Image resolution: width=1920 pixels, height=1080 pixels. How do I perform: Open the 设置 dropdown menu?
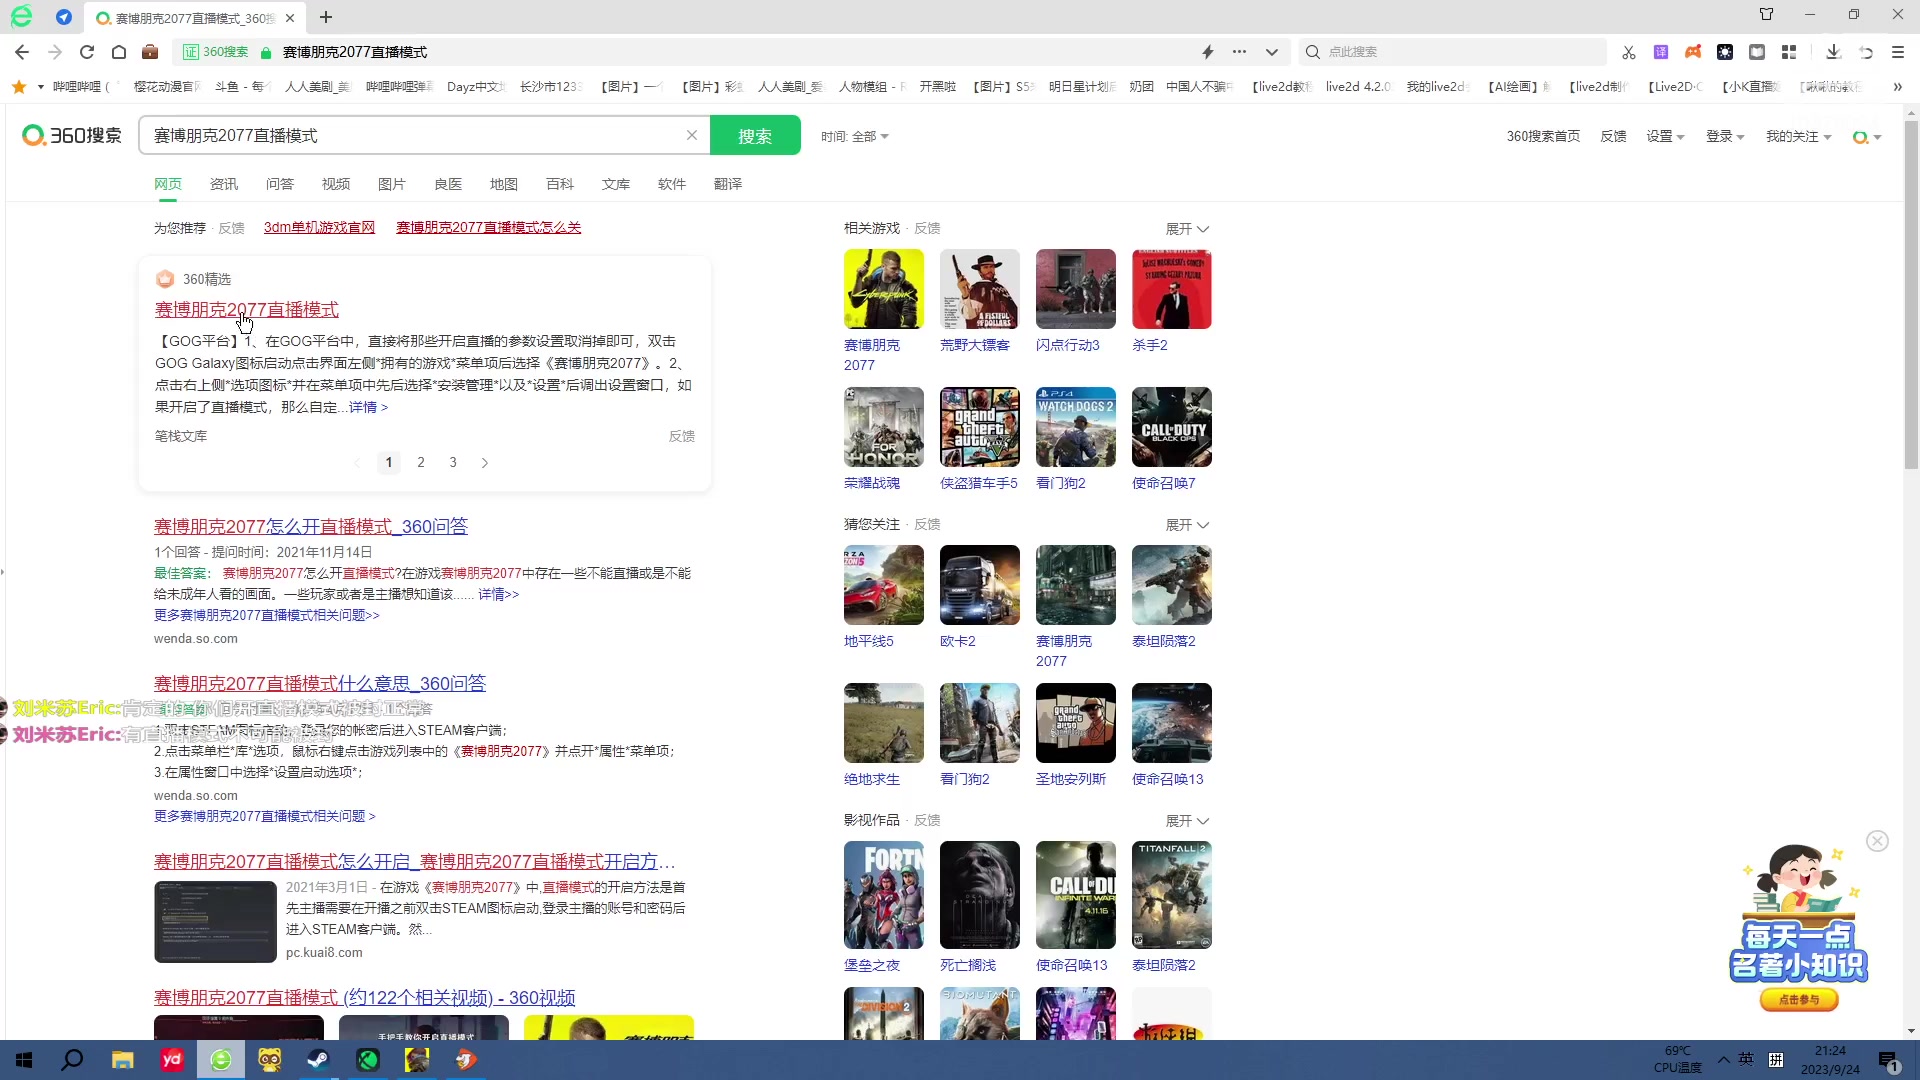pyautogui.click(x=1665, y=136)
